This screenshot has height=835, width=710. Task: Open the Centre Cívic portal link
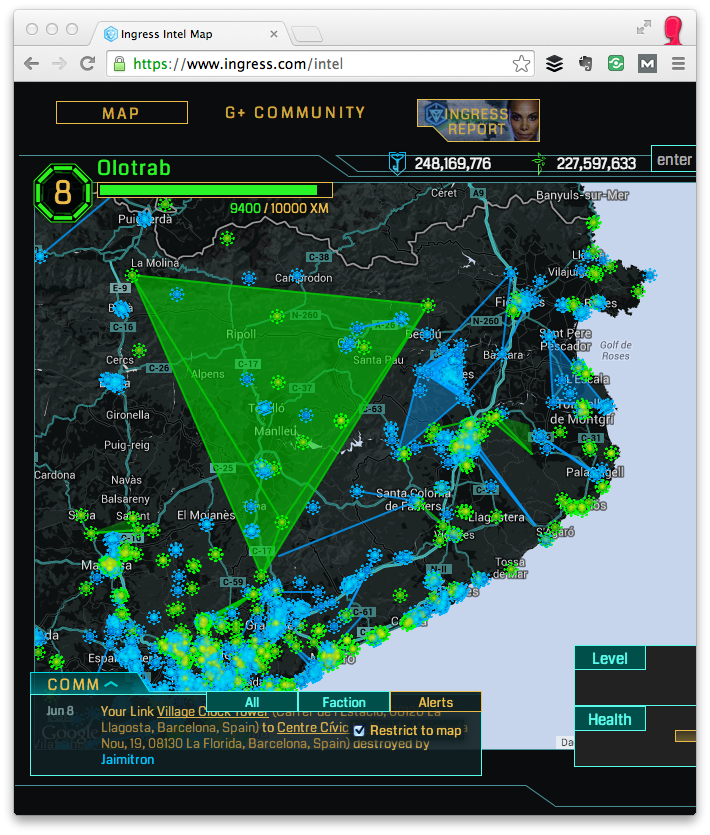point(313,727)
